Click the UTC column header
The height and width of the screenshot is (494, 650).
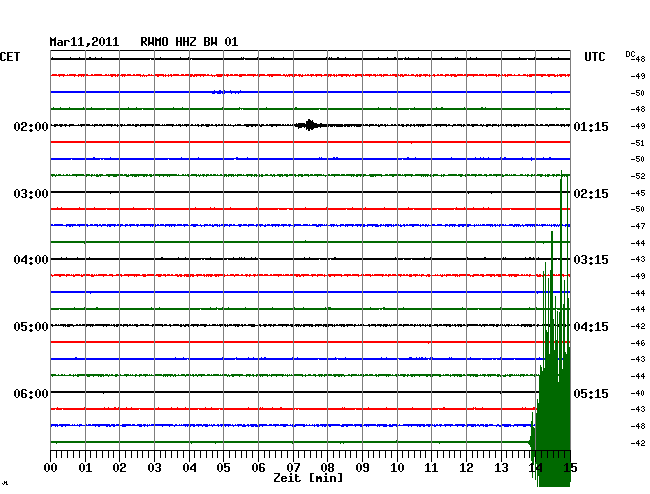tap(595, 57)
